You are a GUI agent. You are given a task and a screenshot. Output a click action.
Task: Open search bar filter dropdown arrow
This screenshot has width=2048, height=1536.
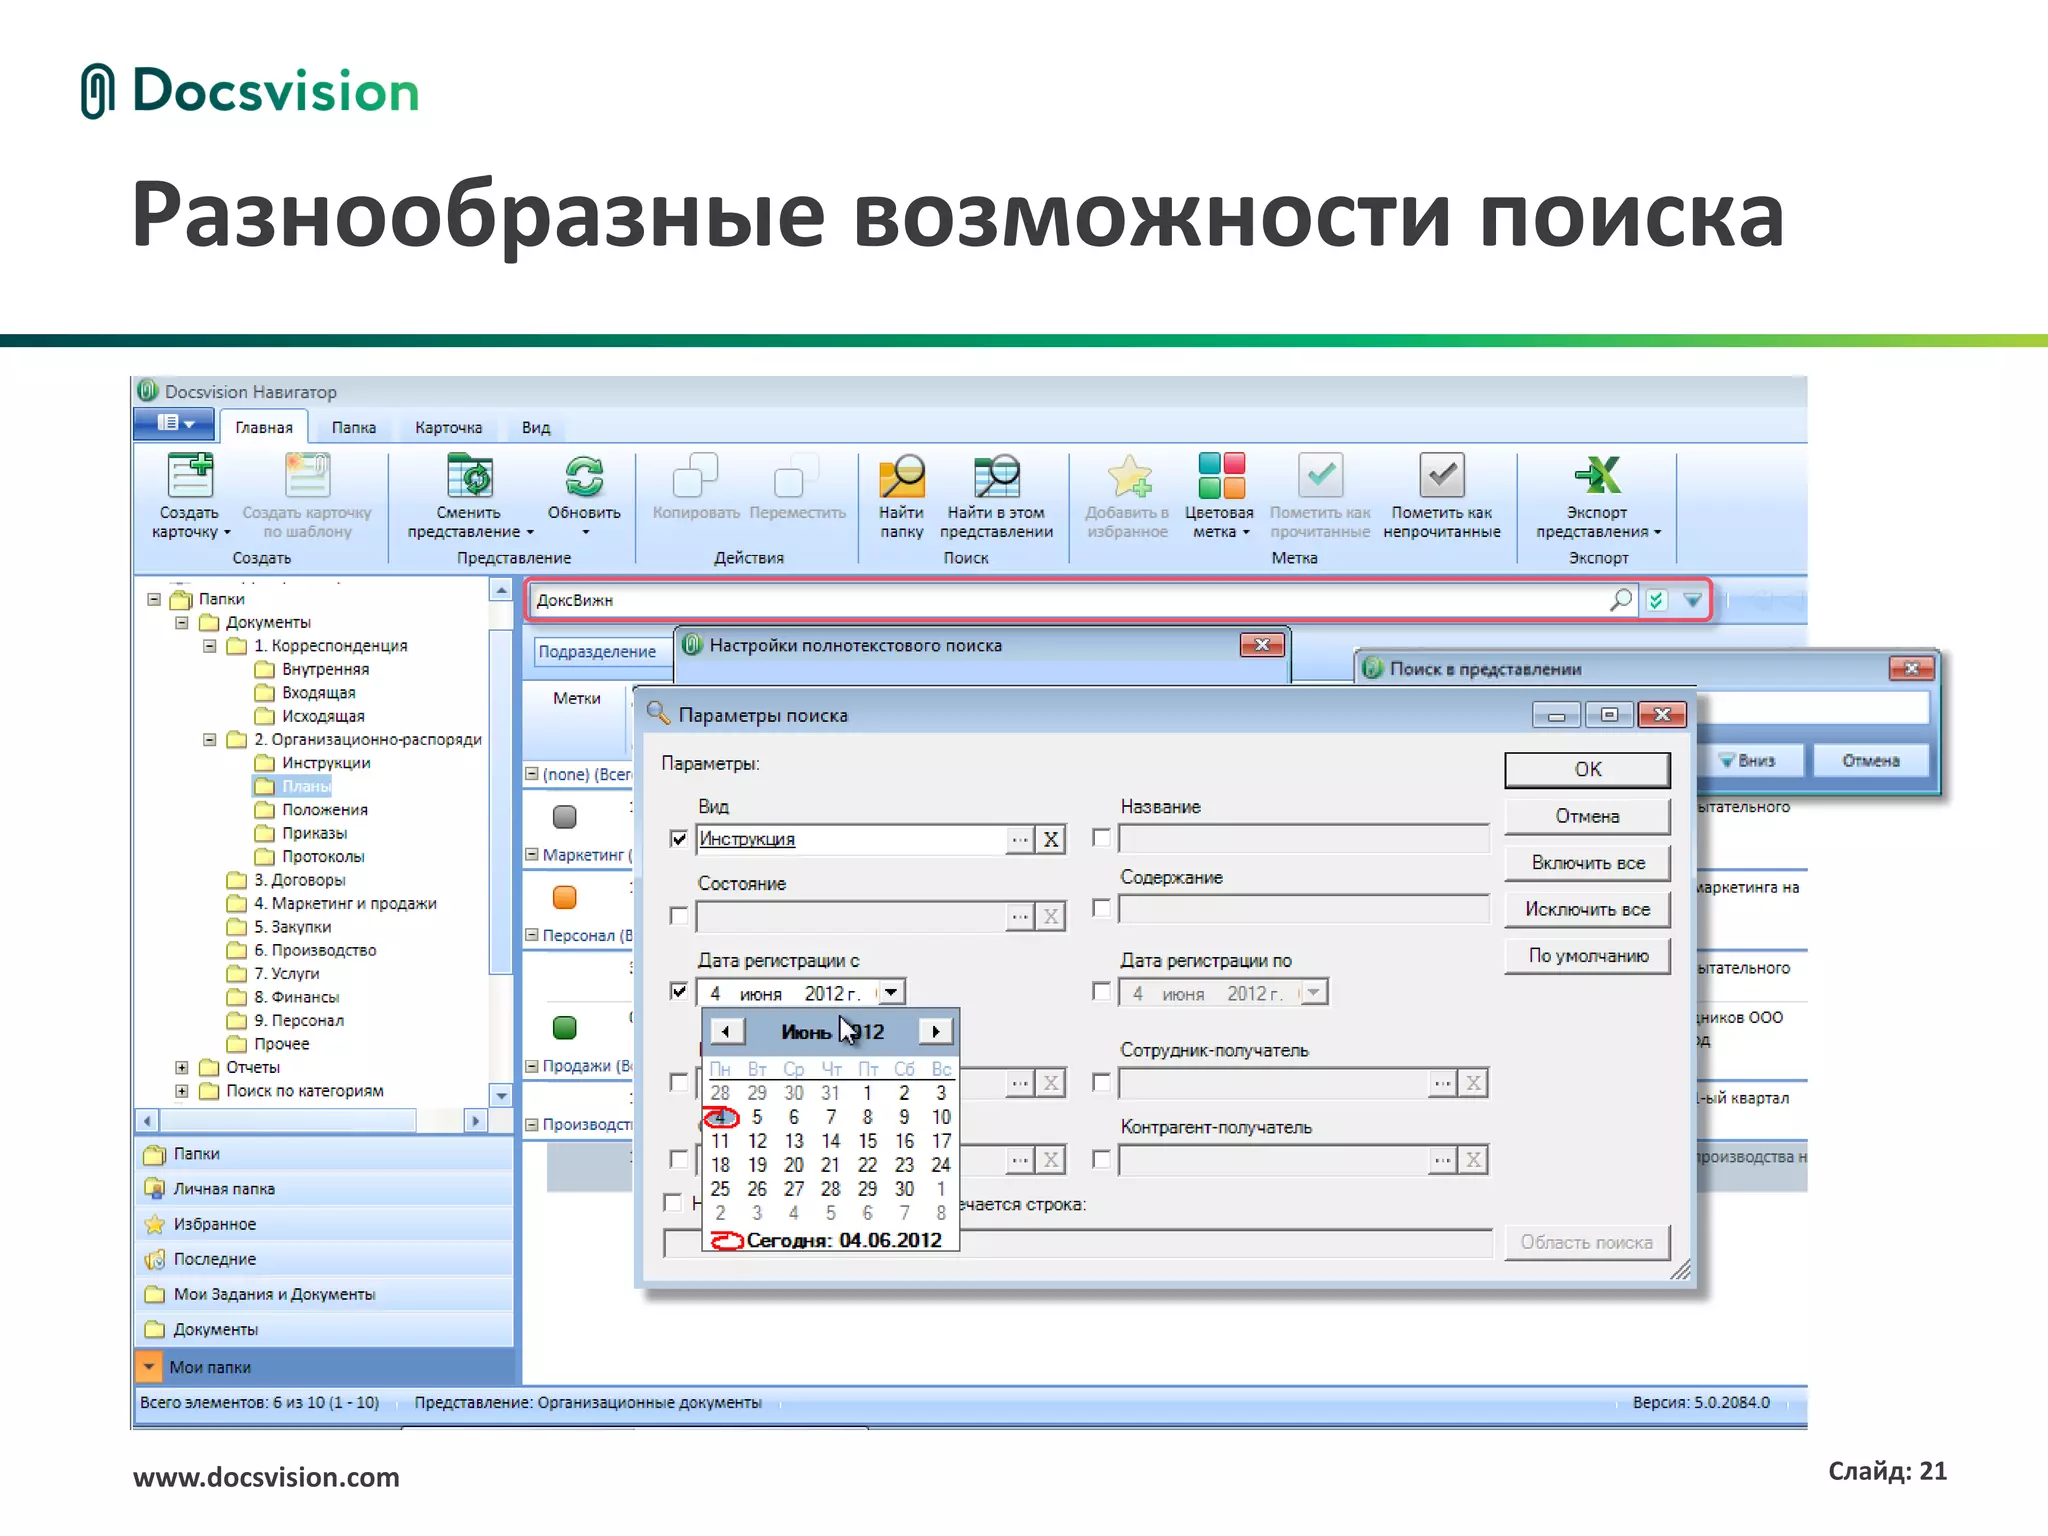tap(1692, 600)
